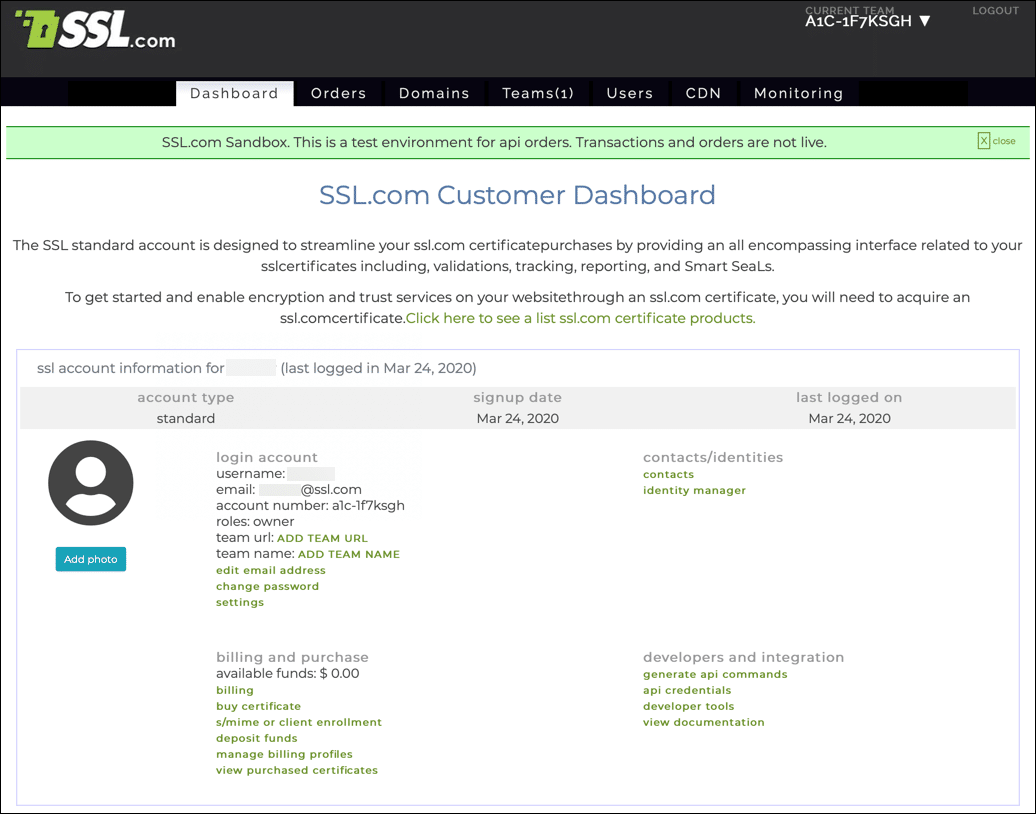Open the certificate products list link
The image size is (1036, 814).
pos(580,318)
